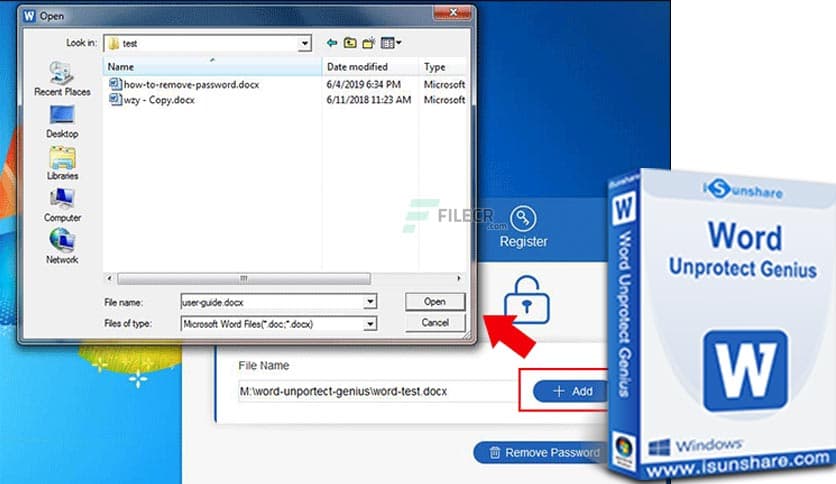Select file wzy - Copy.docx

tap(152, 100)
